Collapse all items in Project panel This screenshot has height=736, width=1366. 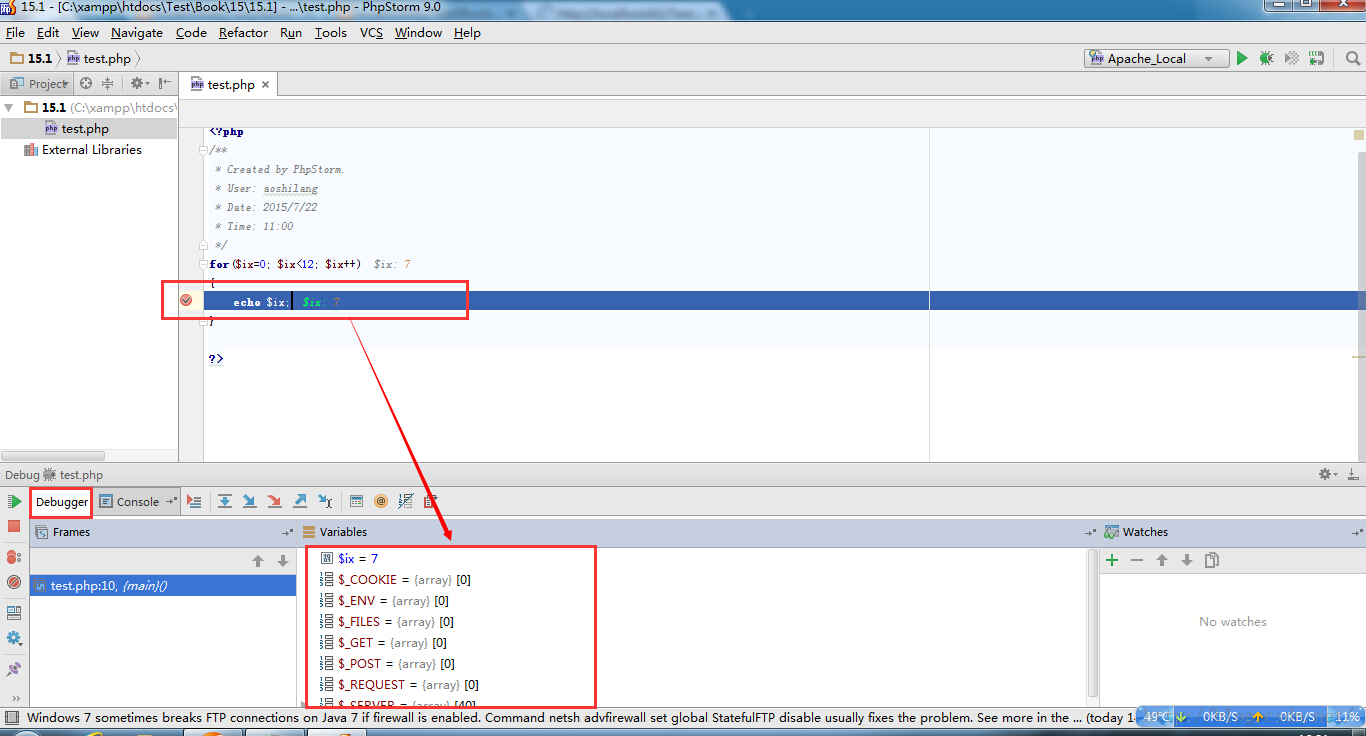click(107, 84)
